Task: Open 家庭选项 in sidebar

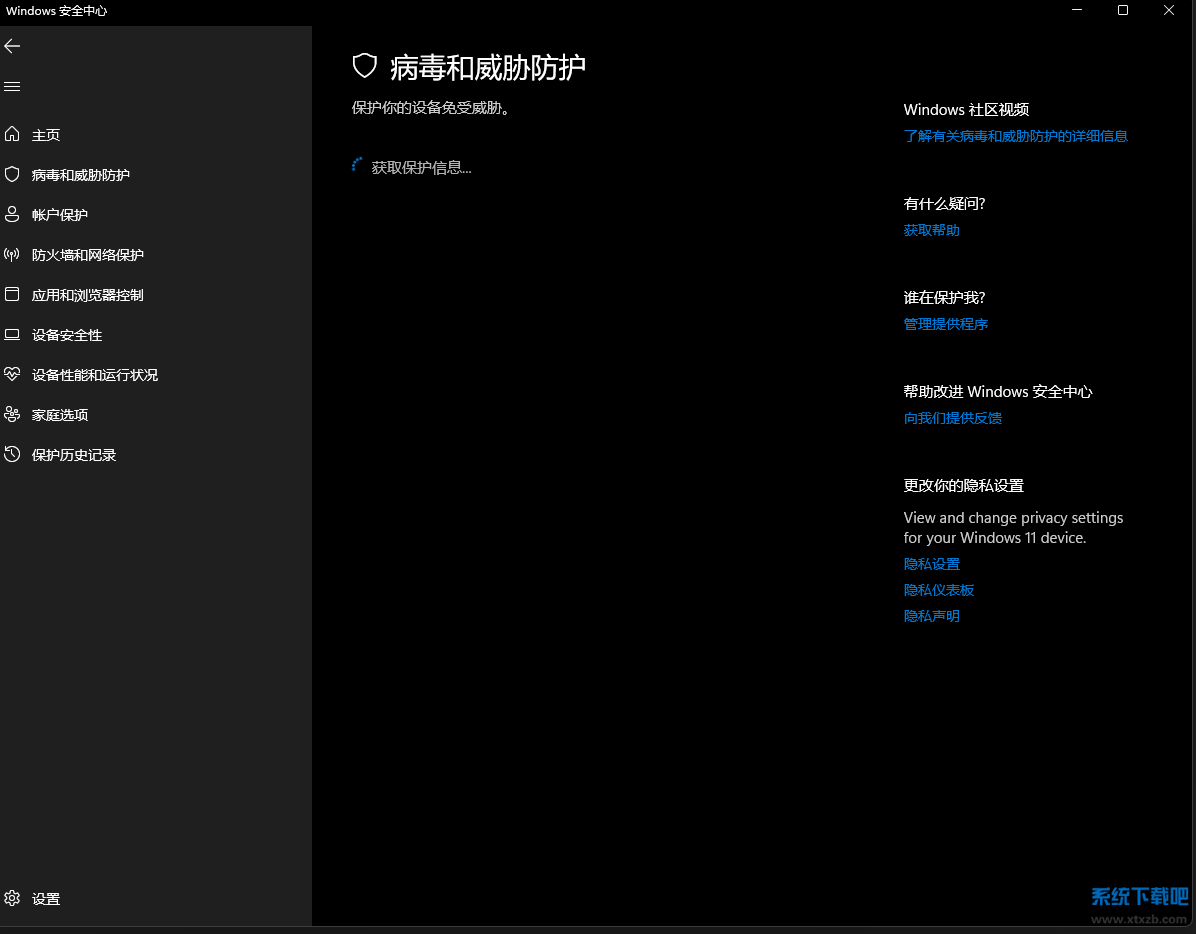Action: (x=60, y=414)
